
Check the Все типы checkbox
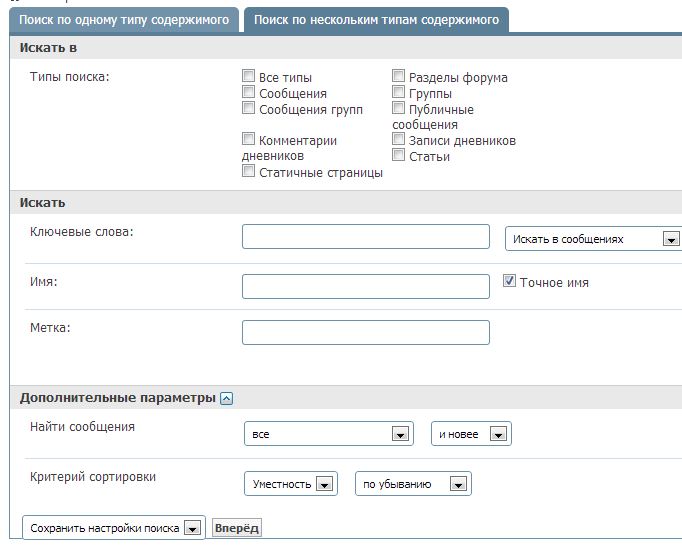[248, 76]
